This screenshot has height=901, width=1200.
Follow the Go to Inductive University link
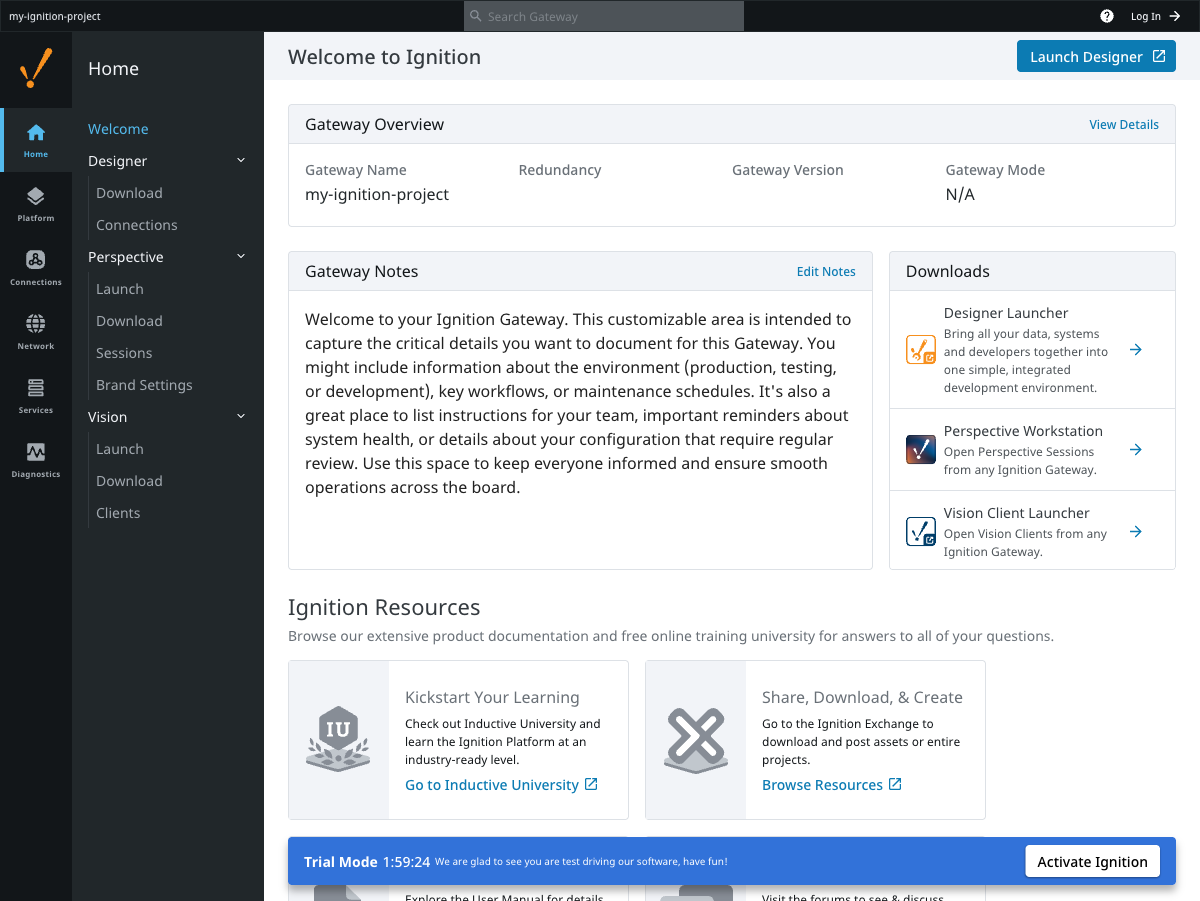pos(492,785)
